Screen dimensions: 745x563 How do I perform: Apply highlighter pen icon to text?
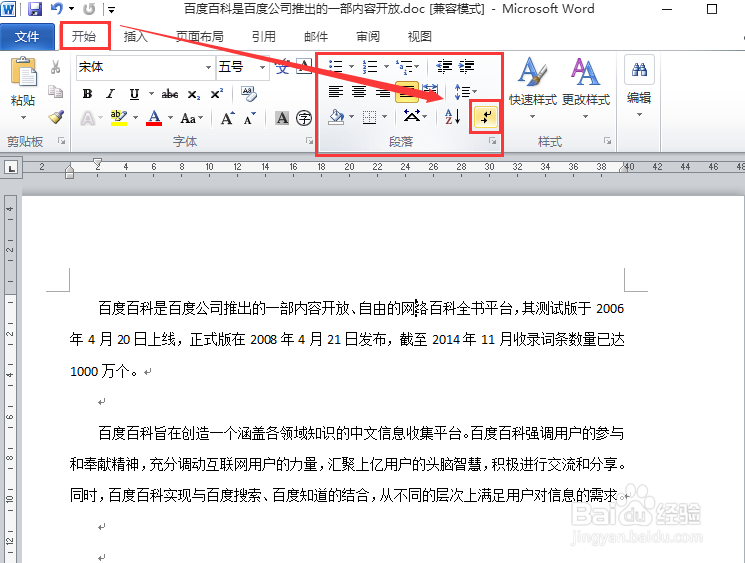(119, 117)
